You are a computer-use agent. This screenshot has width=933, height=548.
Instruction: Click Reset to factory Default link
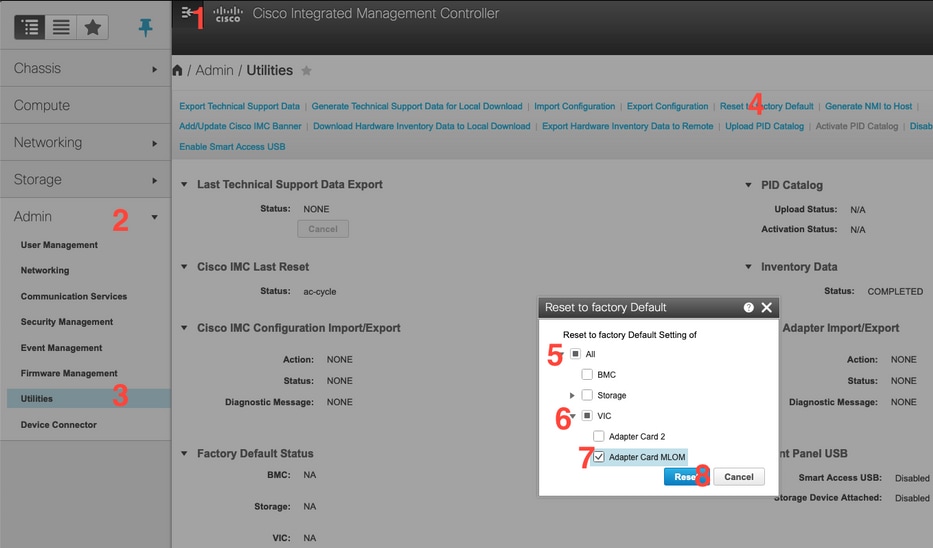click(x=766, y=106)
